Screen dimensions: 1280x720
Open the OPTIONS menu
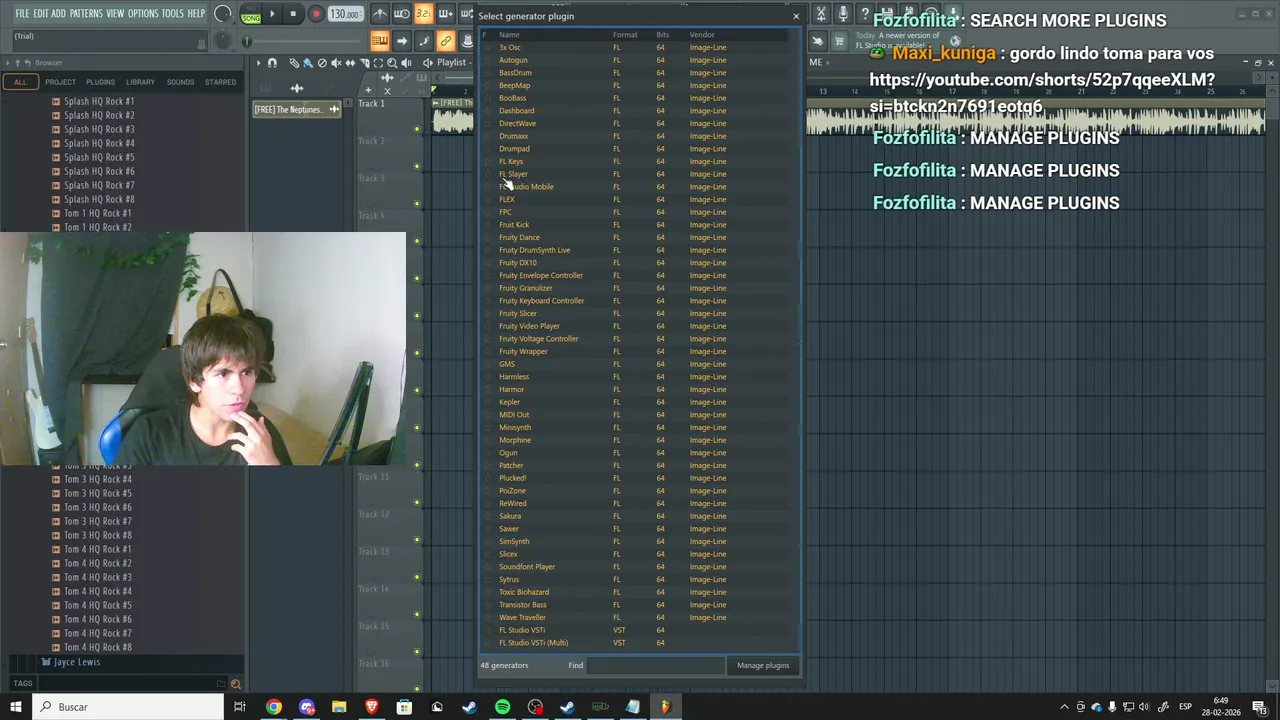(143, 13)
